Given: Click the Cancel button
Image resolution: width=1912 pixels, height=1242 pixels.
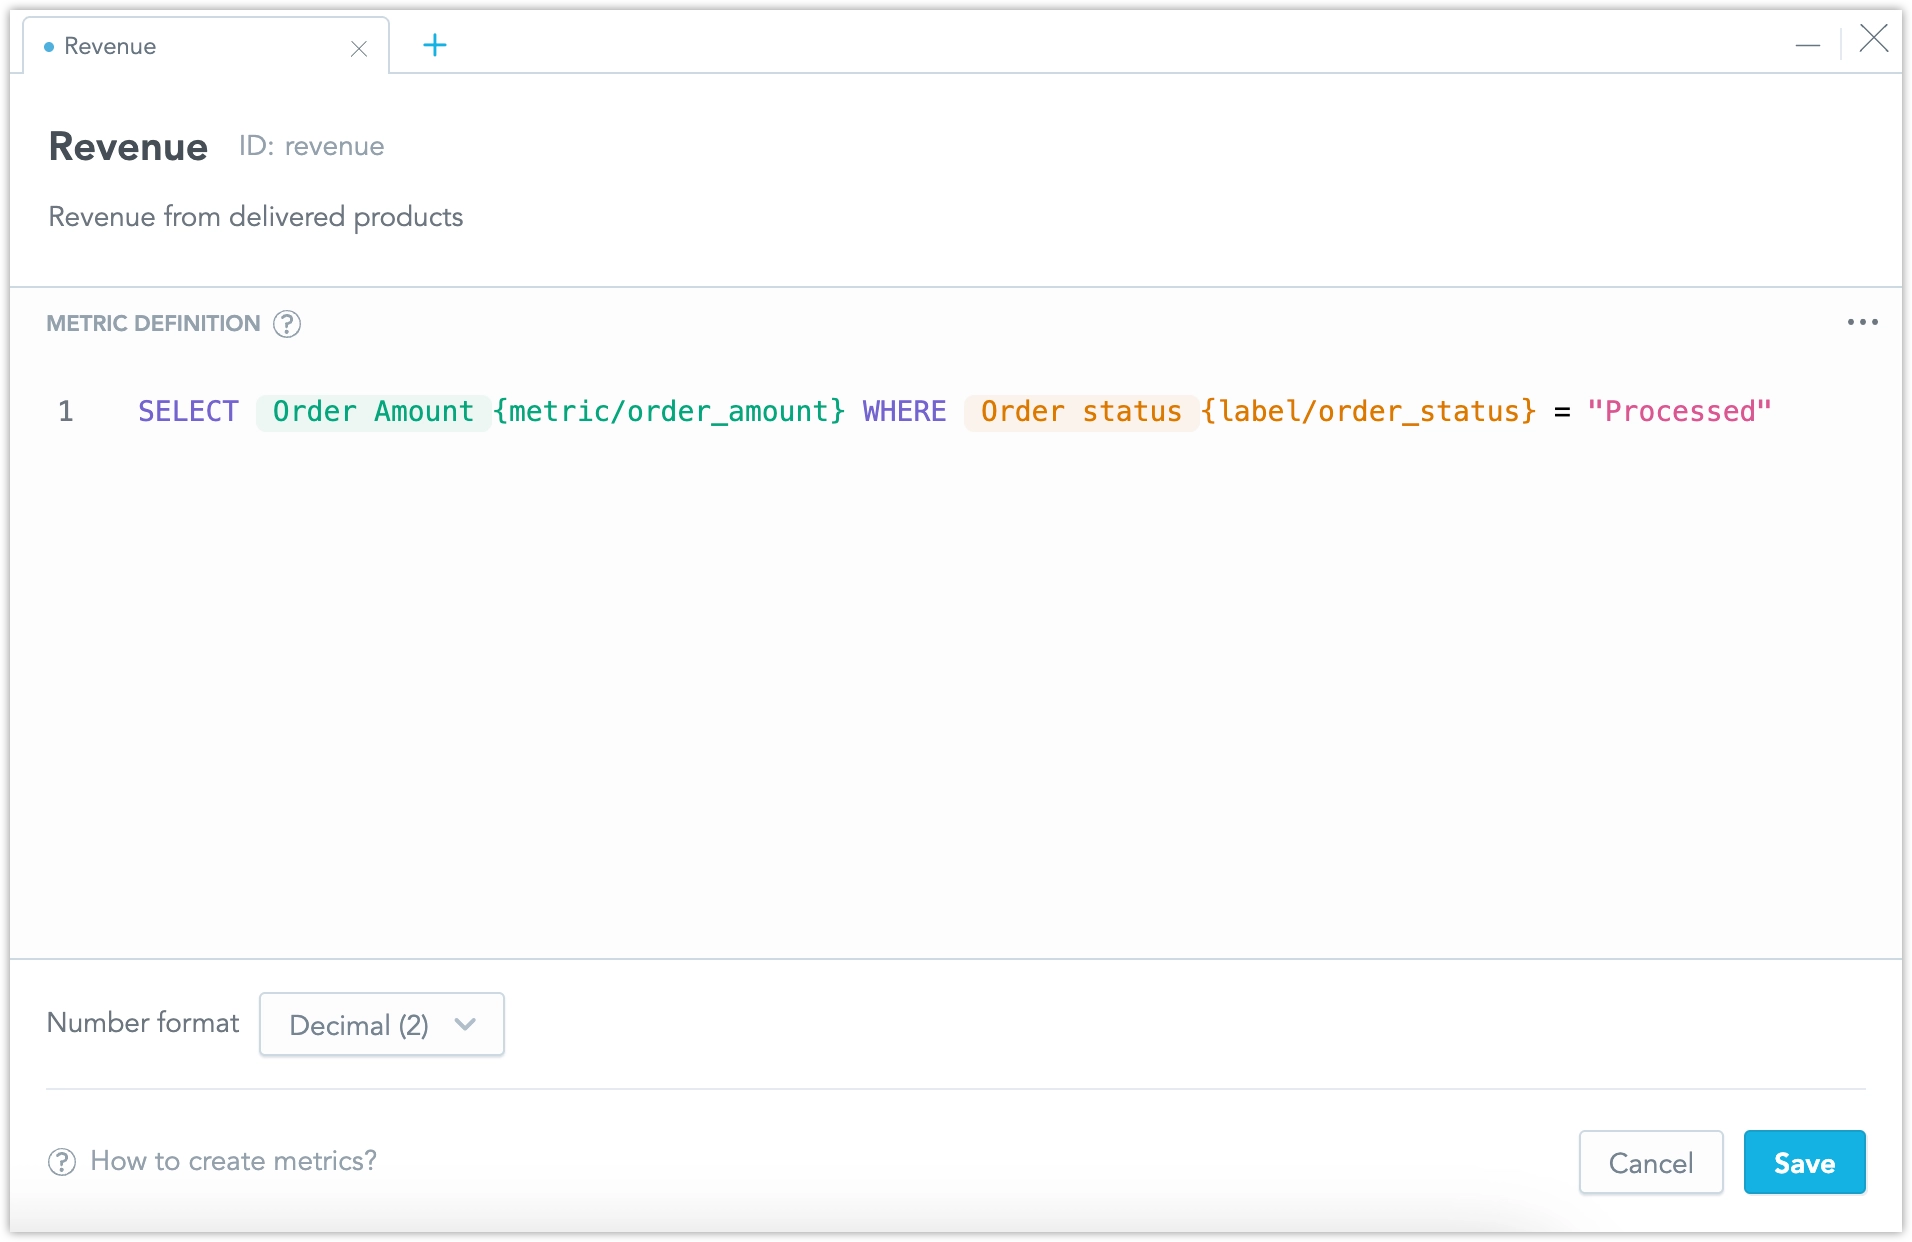Looking at the screenshot, I should pyautogui.click(x=1651, y=1162).
